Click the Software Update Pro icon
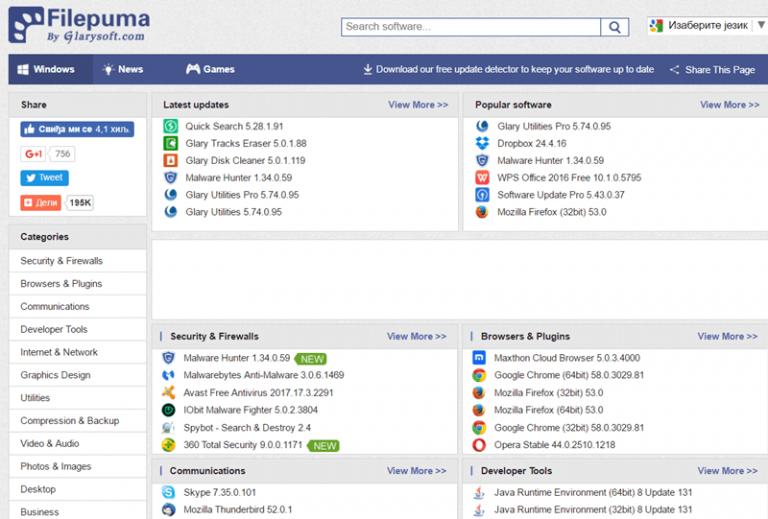Screen dimensions: 768x519 tap(482, 195)
